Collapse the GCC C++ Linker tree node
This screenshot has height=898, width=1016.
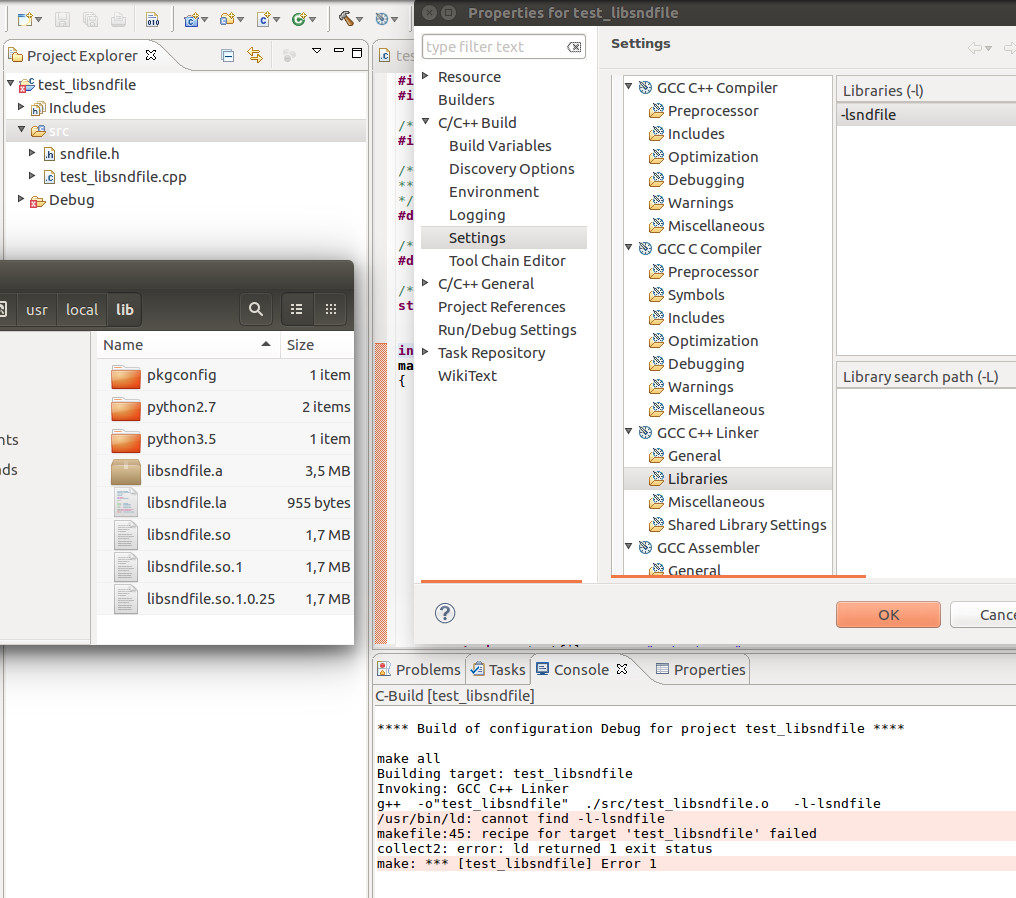[630, 433]
